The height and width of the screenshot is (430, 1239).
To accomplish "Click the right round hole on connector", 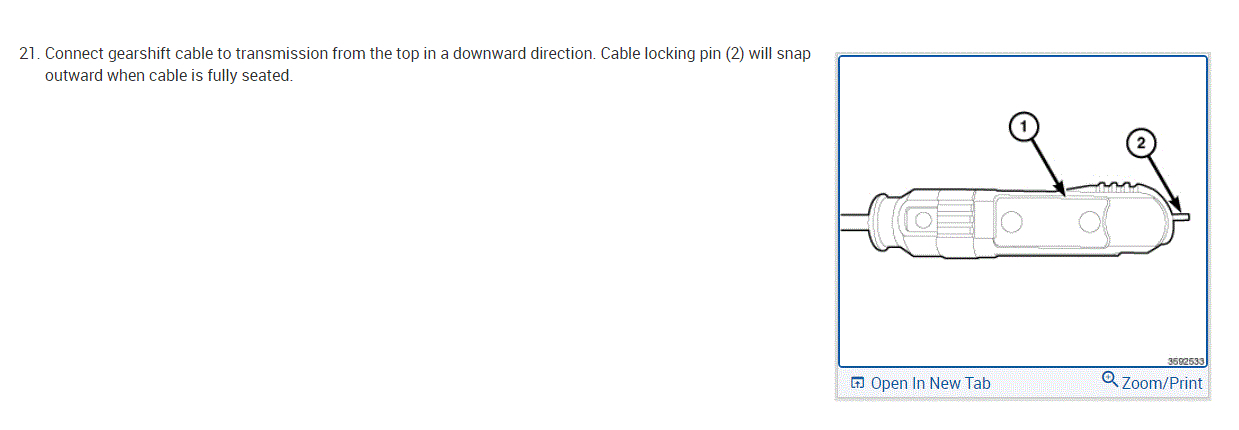I will 1089,221.
